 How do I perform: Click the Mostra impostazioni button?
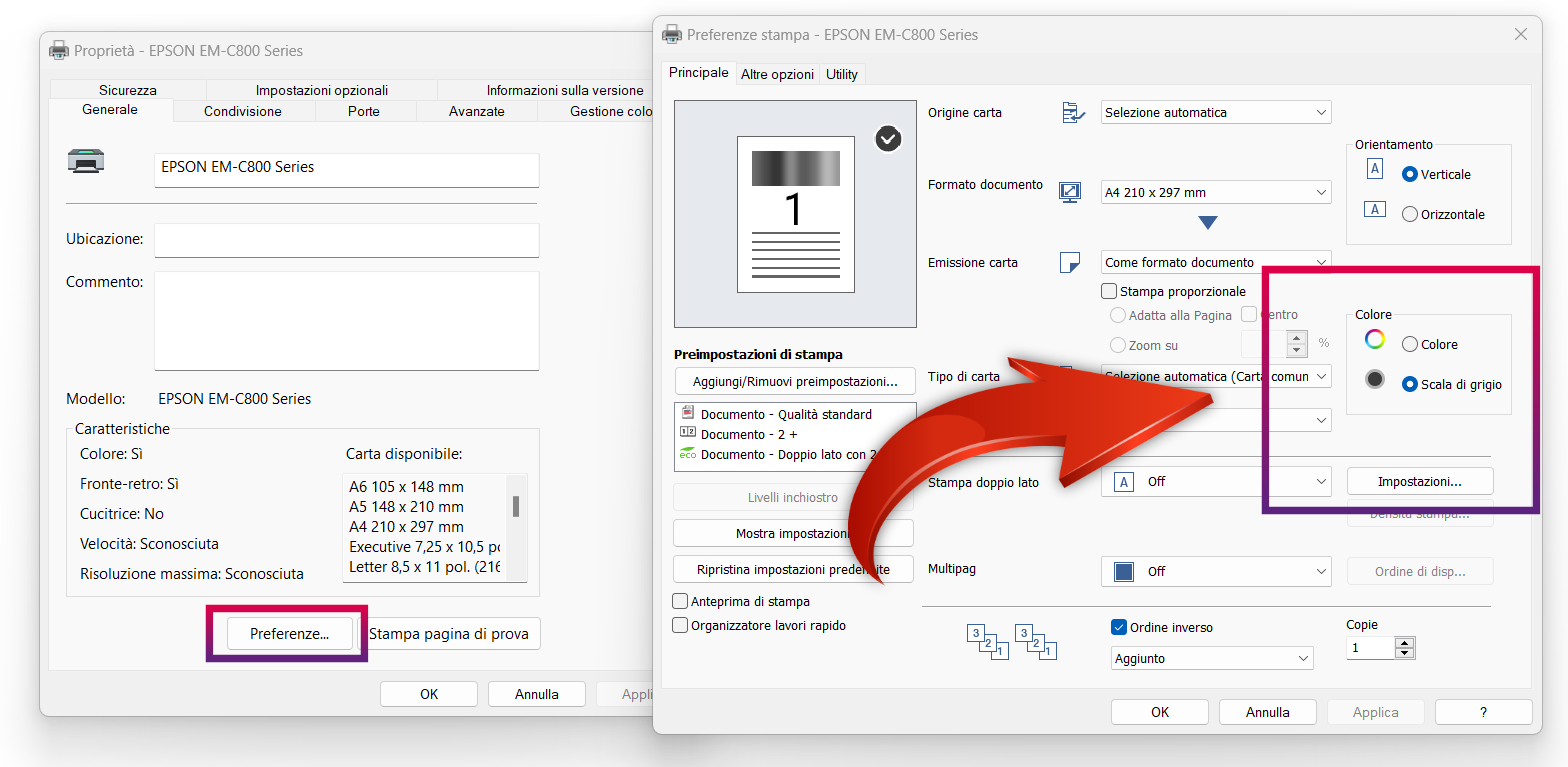click(x=794, y=533)
